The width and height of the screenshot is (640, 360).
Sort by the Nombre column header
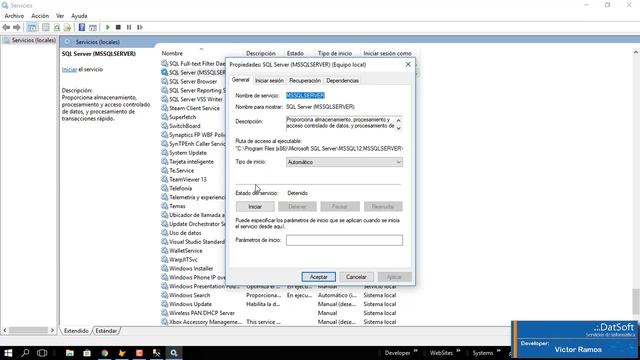pos(172,53)
